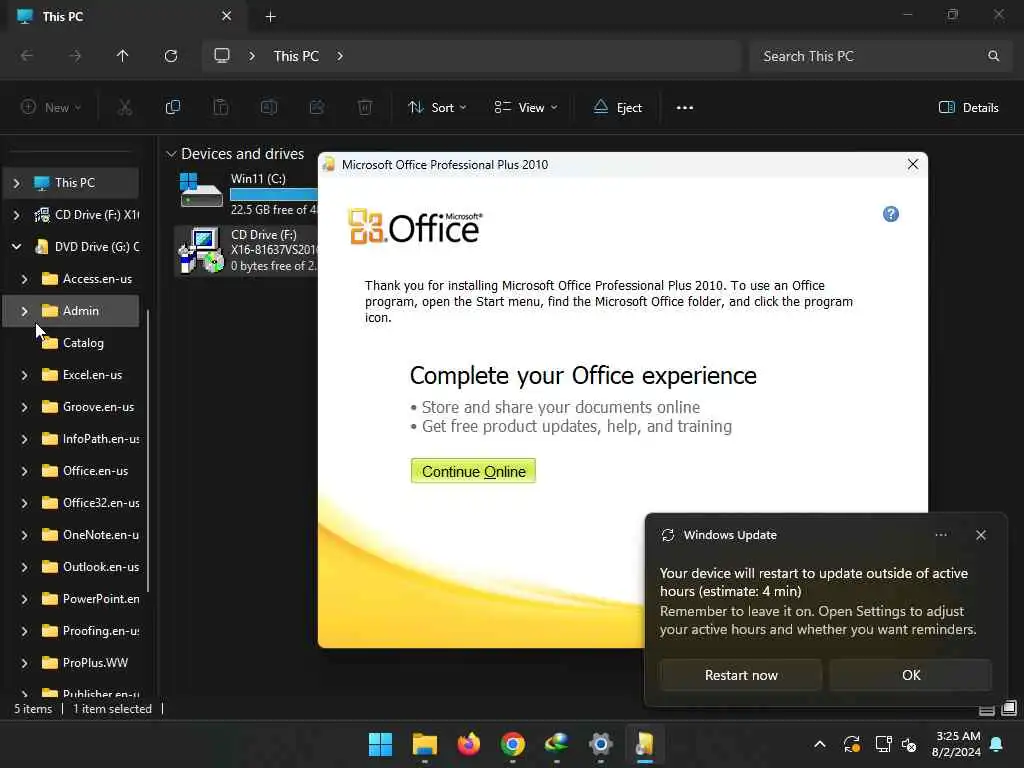This screenshot has height=768, width=1024.
Task: Click the Refresh icon in Explorer
Action: (171, 56)
